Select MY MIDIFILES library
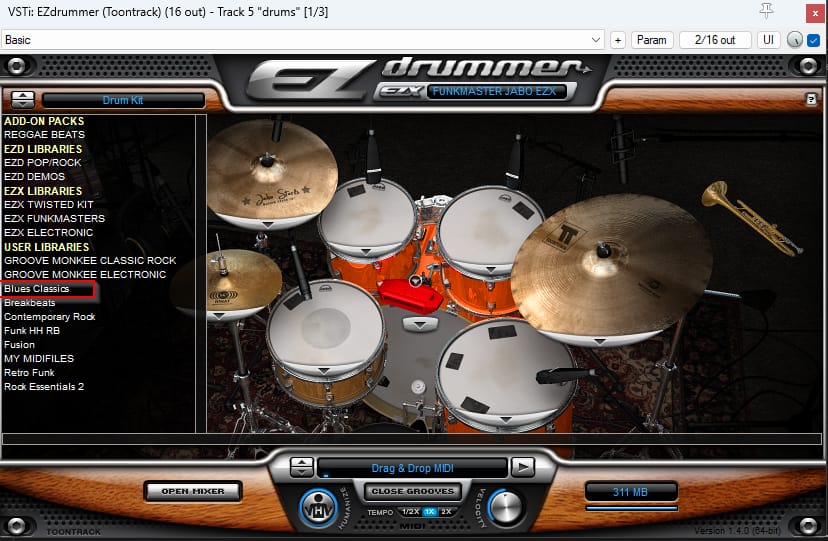The width and height of the screenshot is (828, 541). [x=39, y=358]
